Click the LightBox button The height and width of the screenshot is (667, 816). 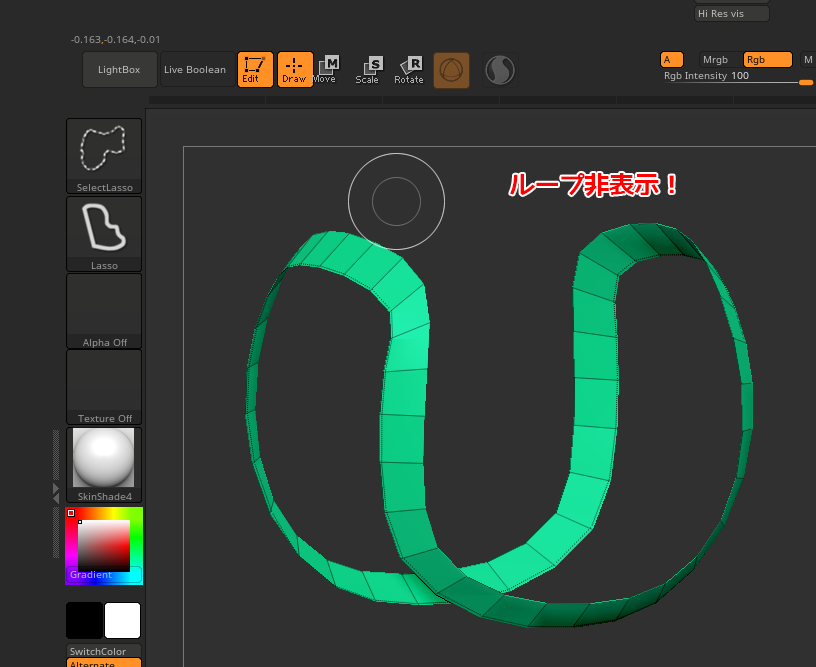tap(119, 70)
